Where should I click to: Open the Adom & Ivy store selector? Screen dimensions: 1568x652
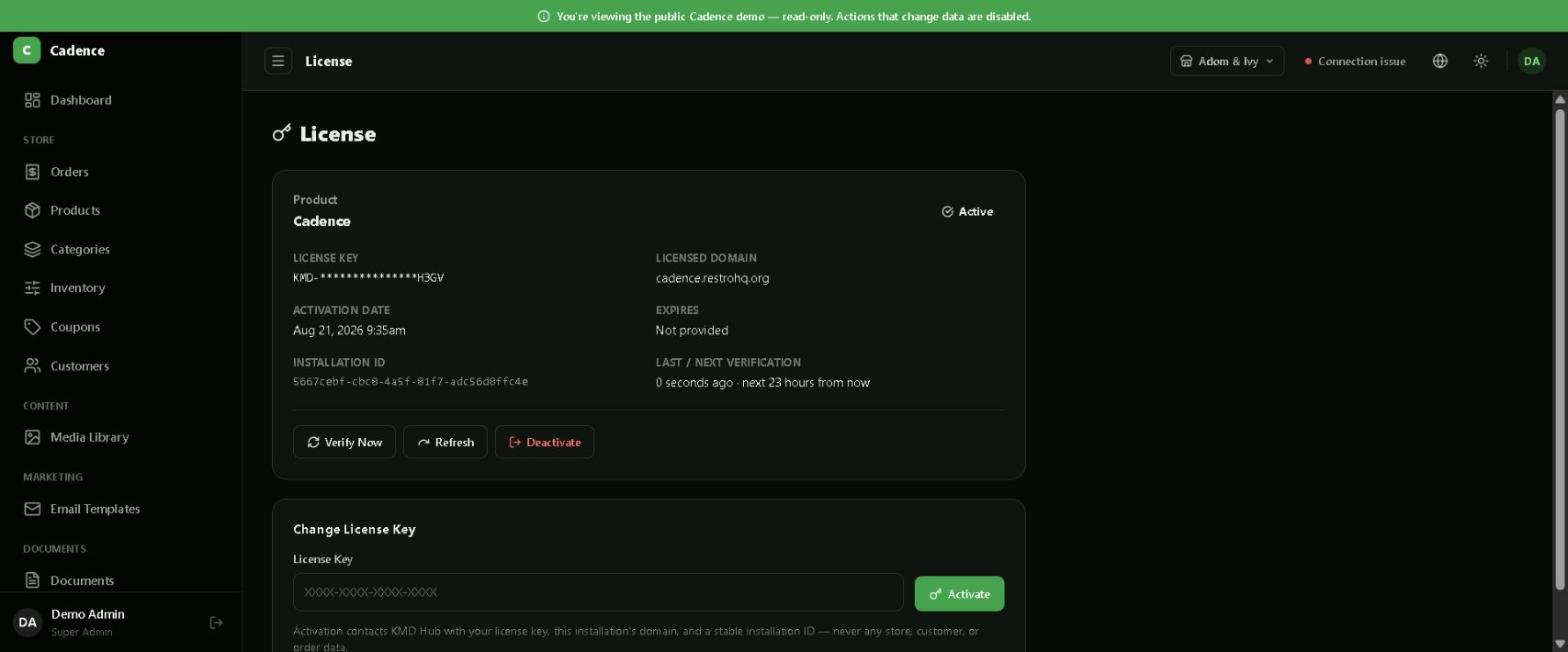pos(1227,61)
